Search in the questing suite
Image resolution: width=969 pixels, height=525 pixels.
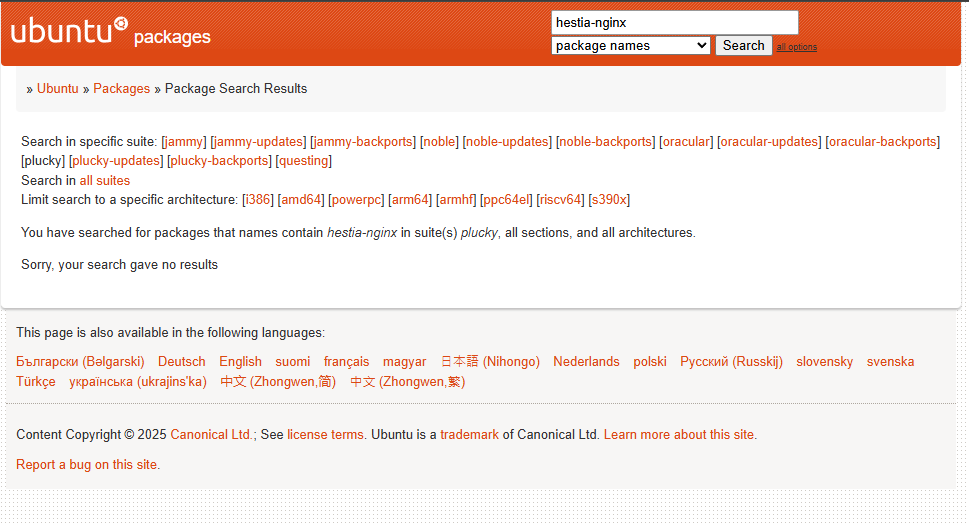[x=303, y=161]
